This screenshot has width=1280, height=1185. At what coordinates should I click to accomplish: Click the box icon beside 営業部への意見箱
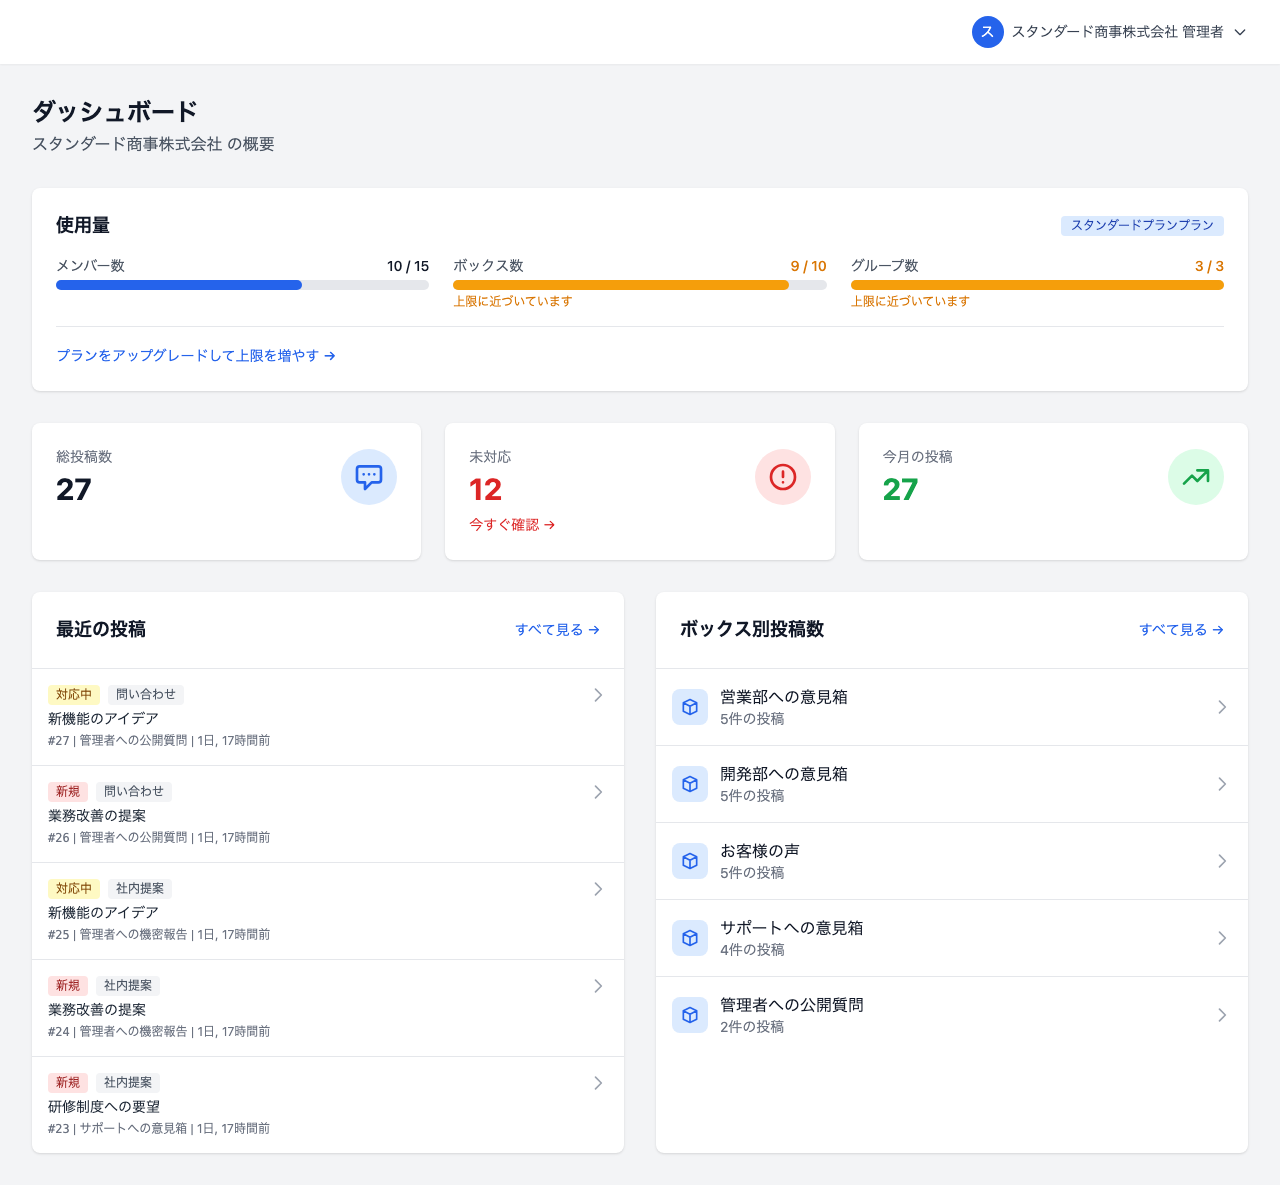click(x=690, y=707)
